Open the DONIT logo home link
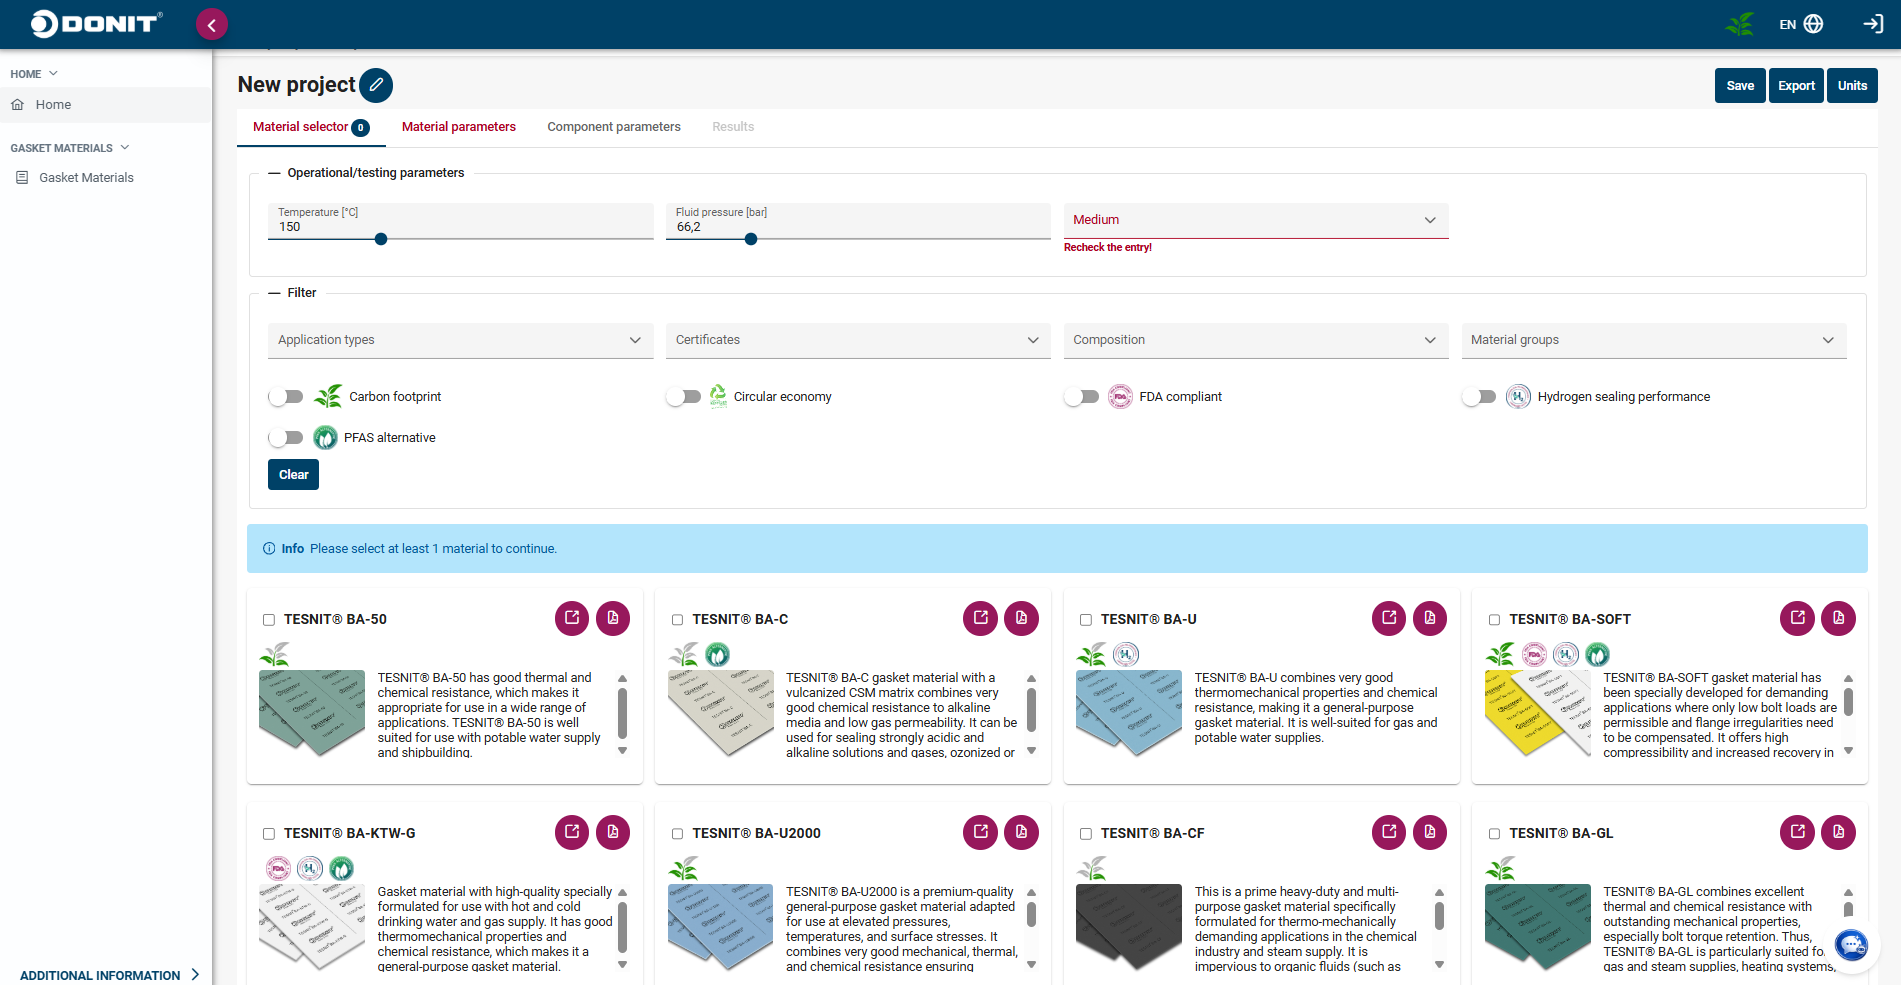The height and width of the screenshot is (985, 1901). (96, 24)
